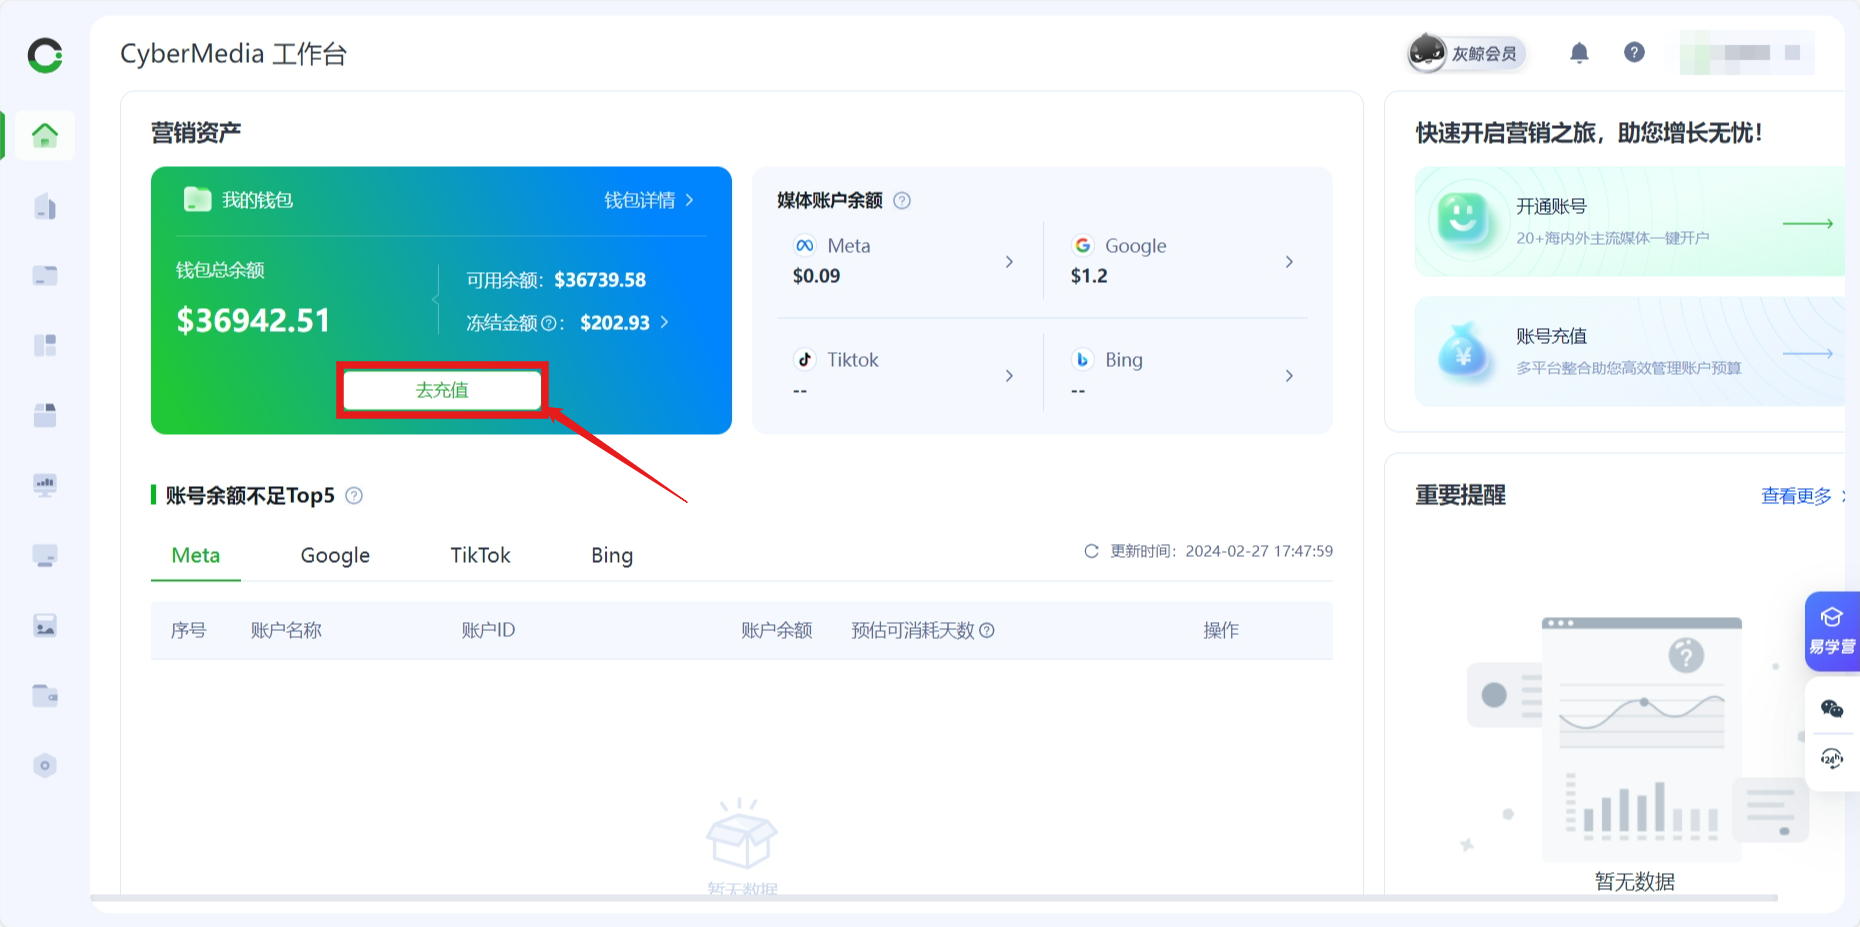This screenshot has width=1860, height=927.
Task: Expand the Google account balance chevron
Action: [1289, 262]
